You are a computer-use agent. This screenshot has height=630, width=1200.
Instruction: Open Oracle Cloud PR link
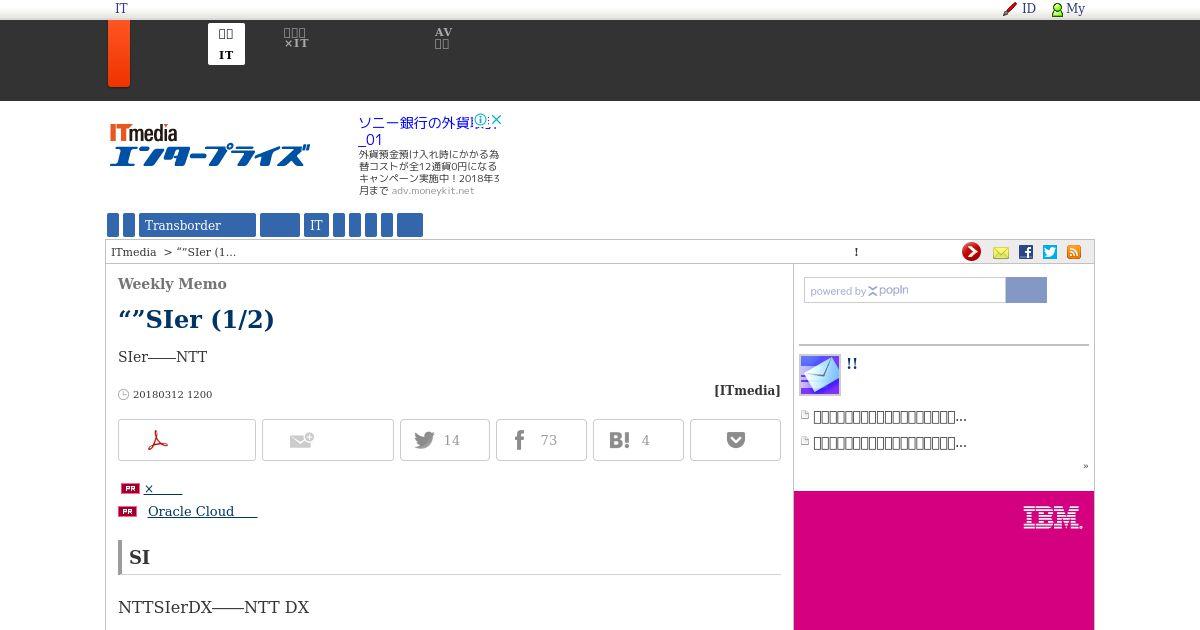click(x=202, y=511)
